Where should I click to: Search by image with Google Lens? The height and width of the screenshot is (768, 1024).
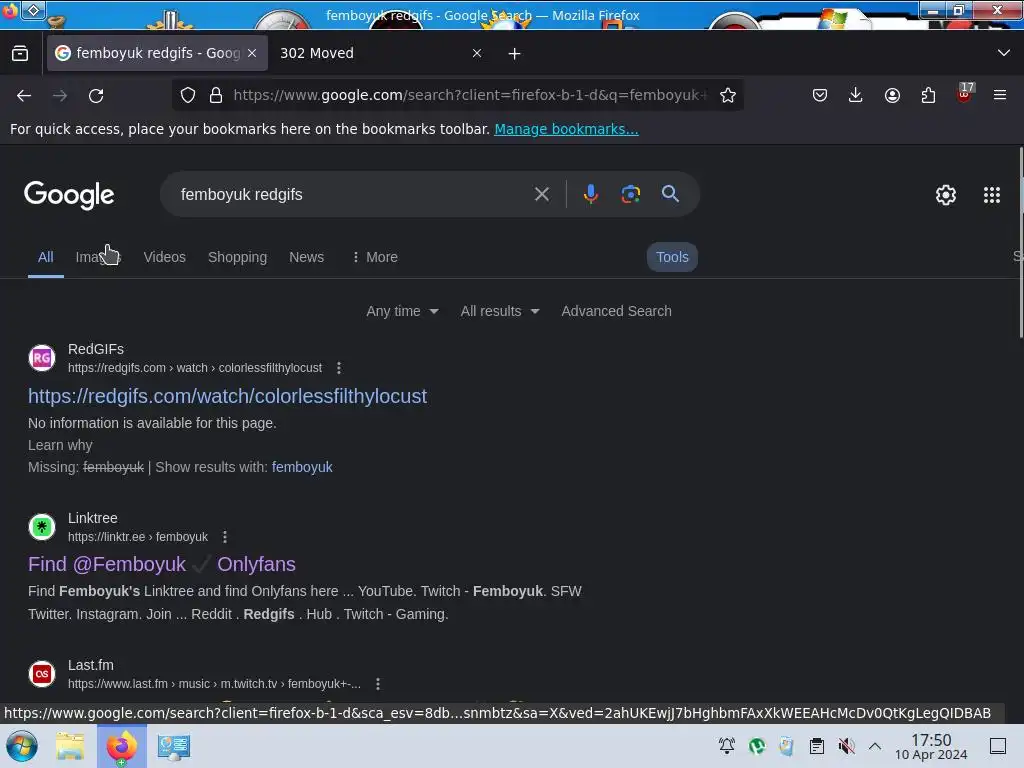tap(630, 194)
